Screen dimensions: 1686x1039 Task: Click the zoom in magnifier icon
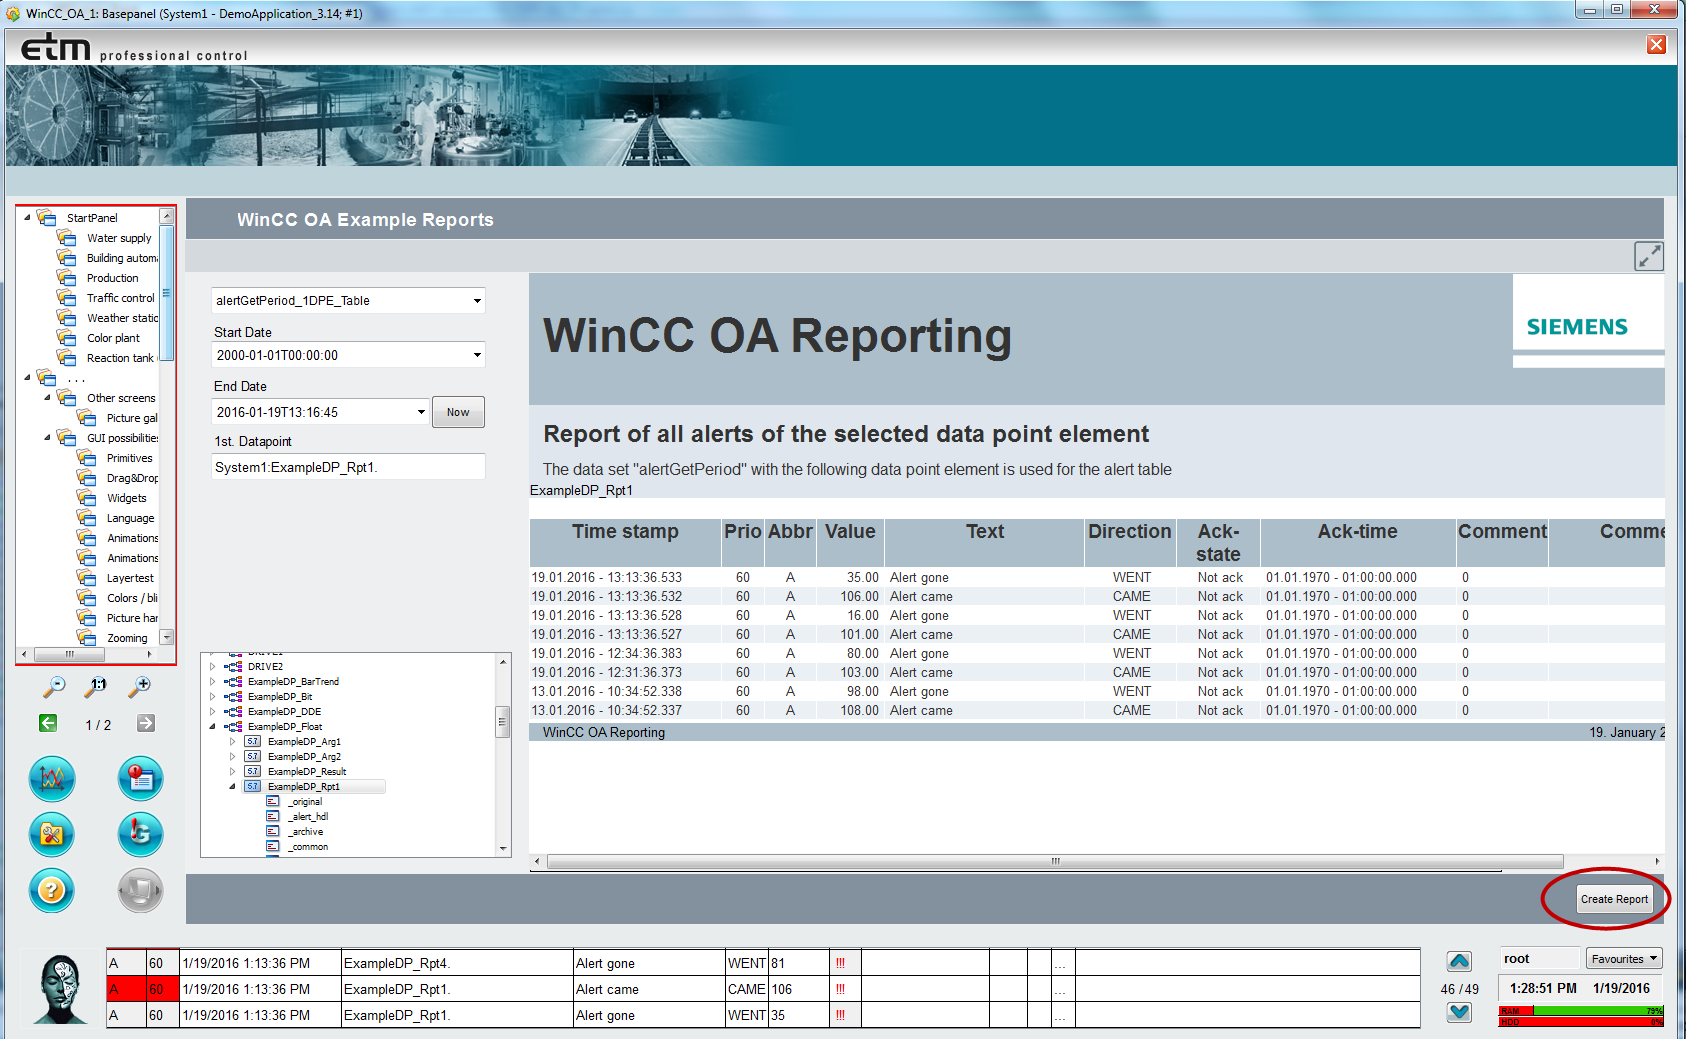click(140, 686)
